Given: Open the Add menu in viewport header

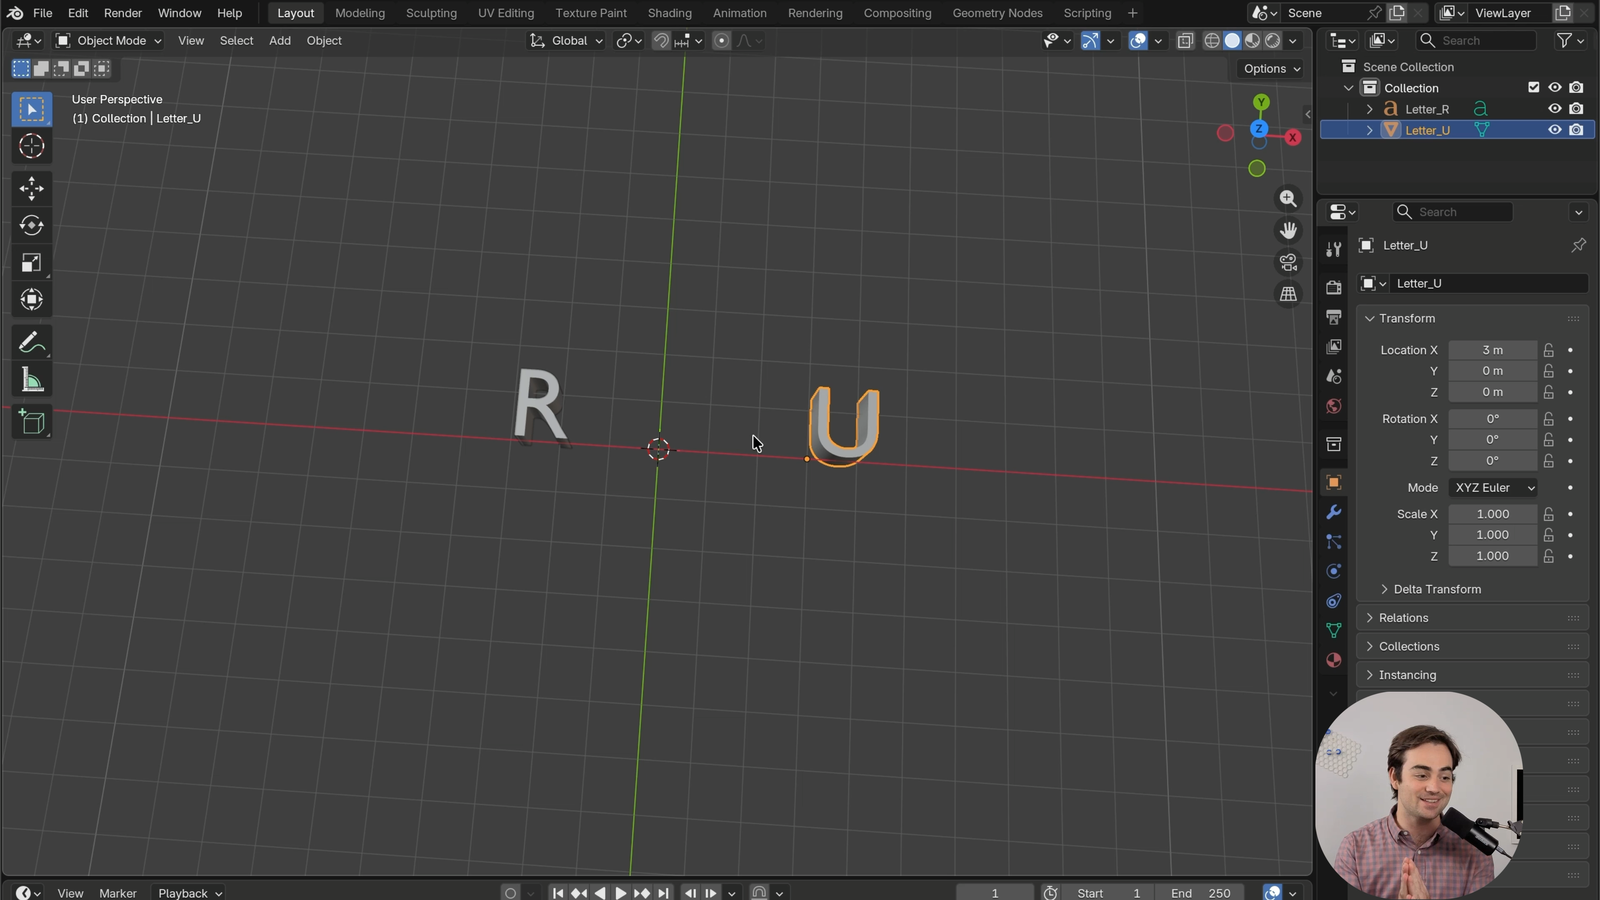Looking at the screenshot, I should pyautogui.click(x=280, y=41).
